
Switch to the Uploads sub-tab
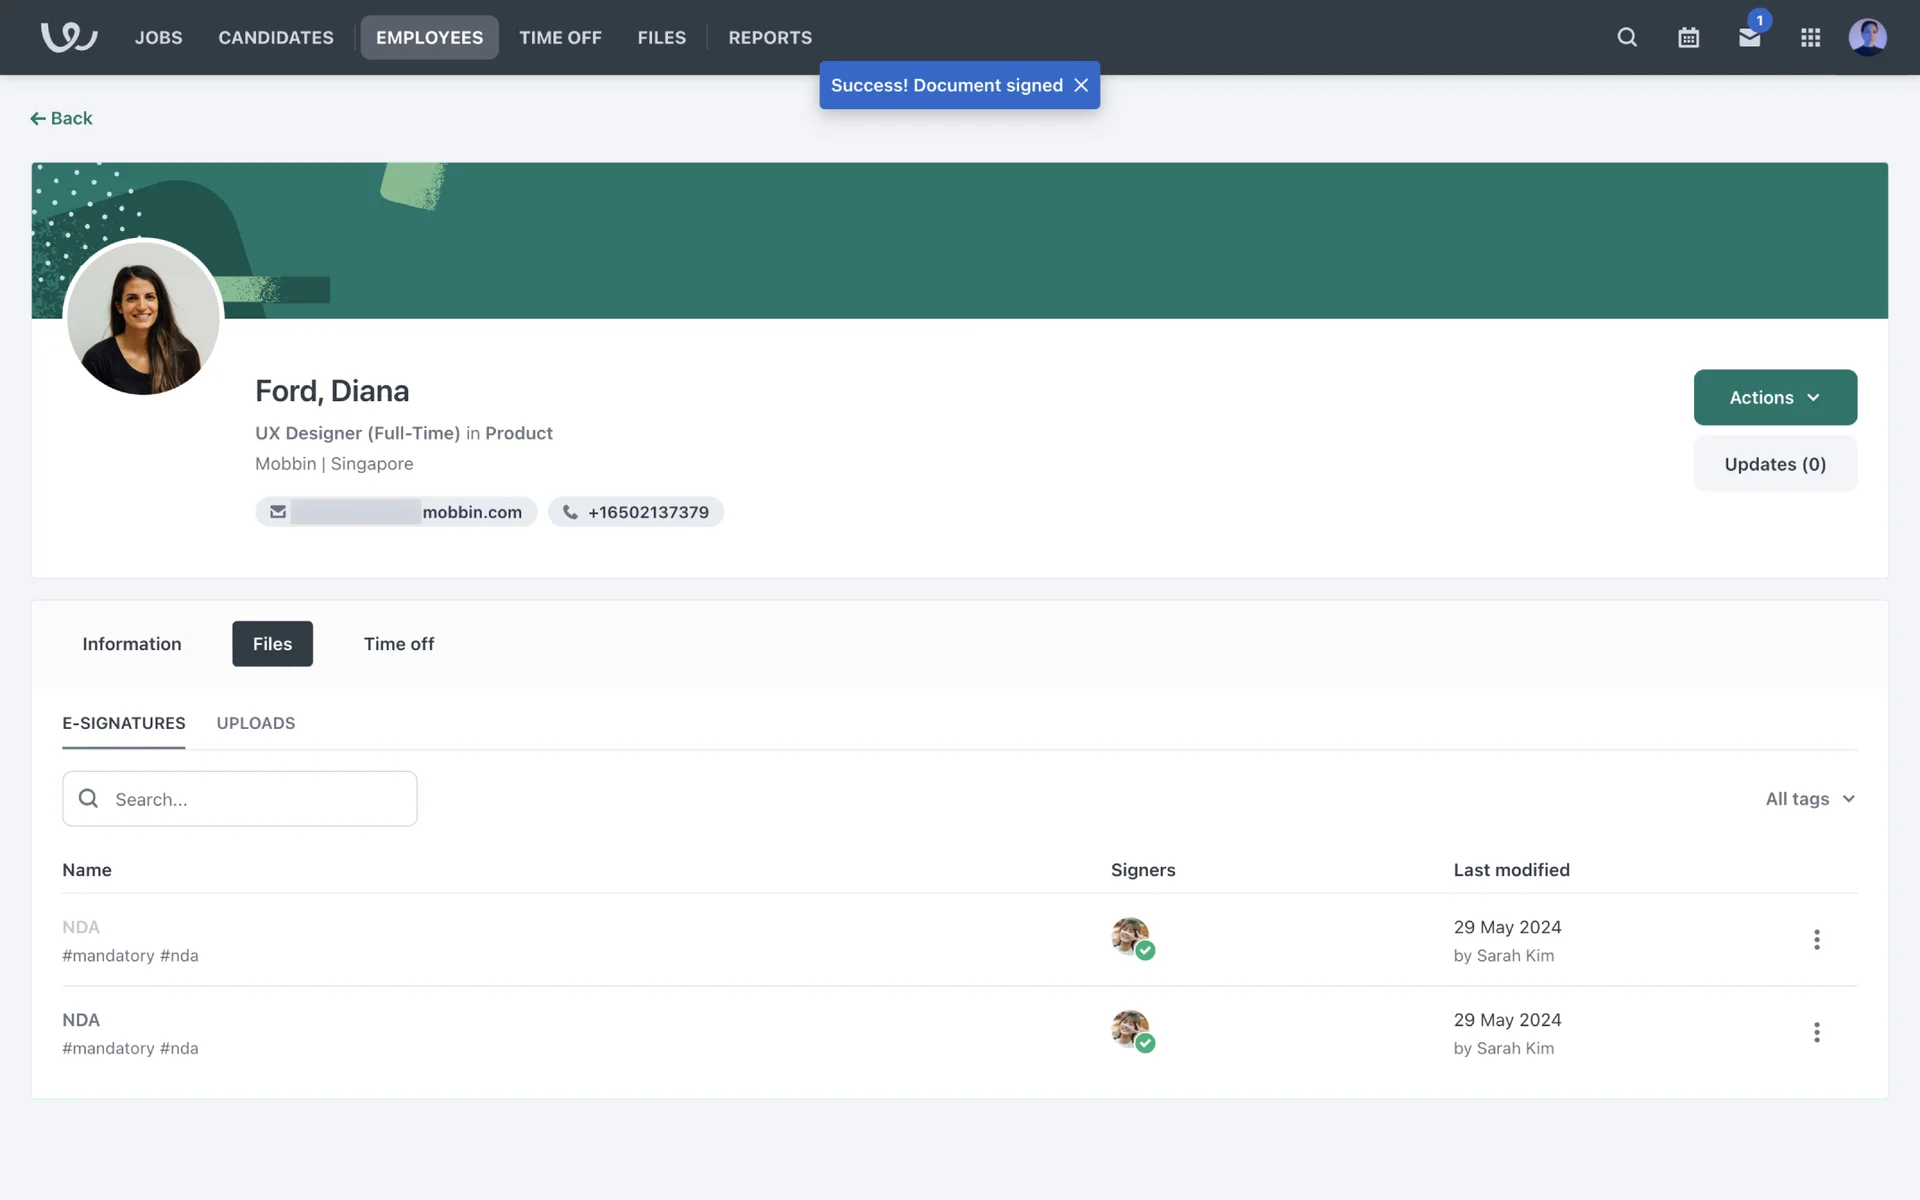coord(256,723)
